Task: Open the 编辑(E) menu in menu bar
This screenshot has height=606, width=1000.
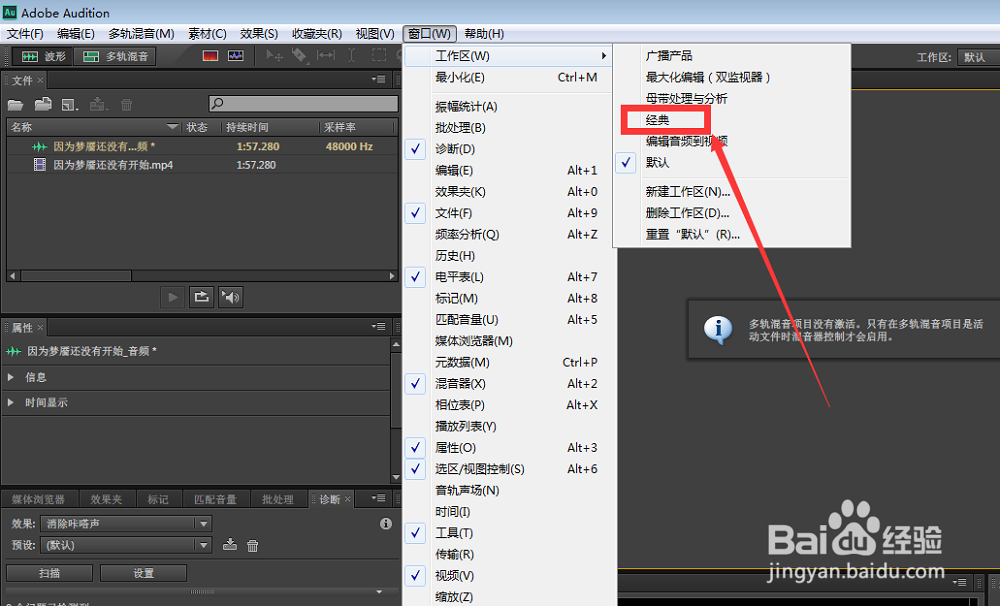Action: (75, 34)
